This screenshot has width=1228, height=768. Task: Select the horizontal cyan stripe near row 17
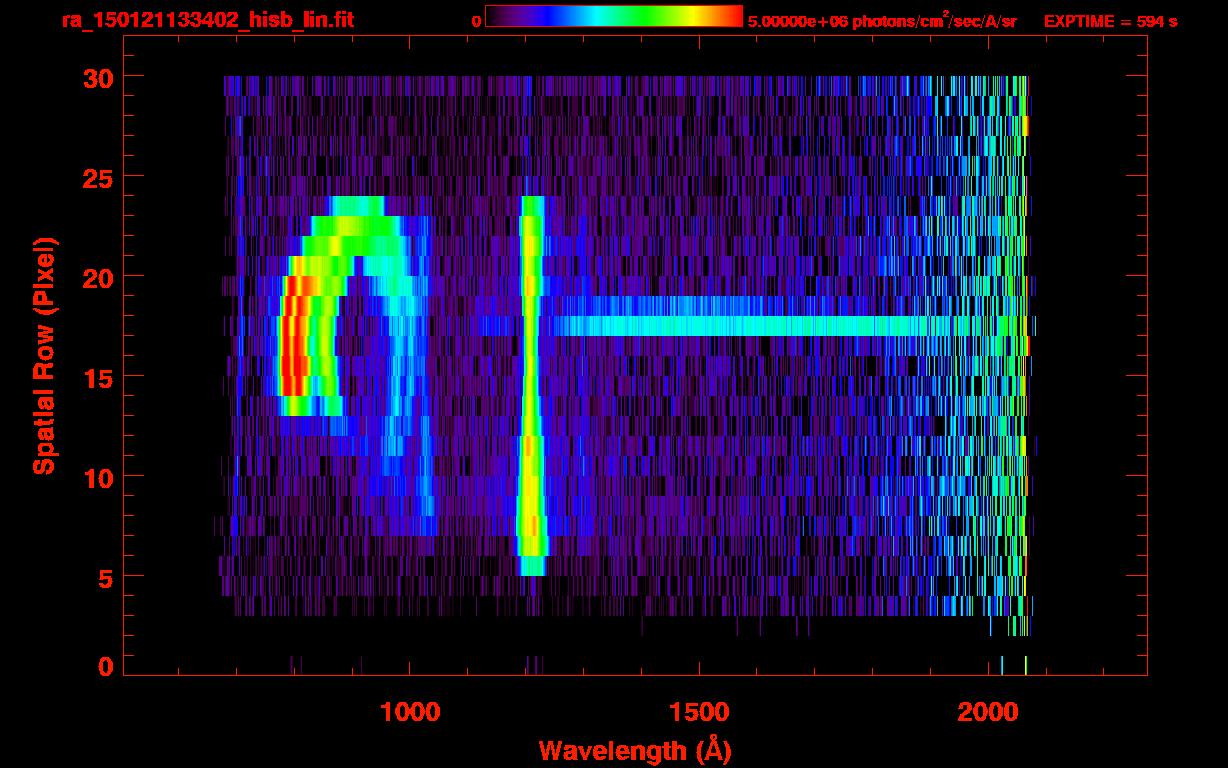(x=740, y=326)
